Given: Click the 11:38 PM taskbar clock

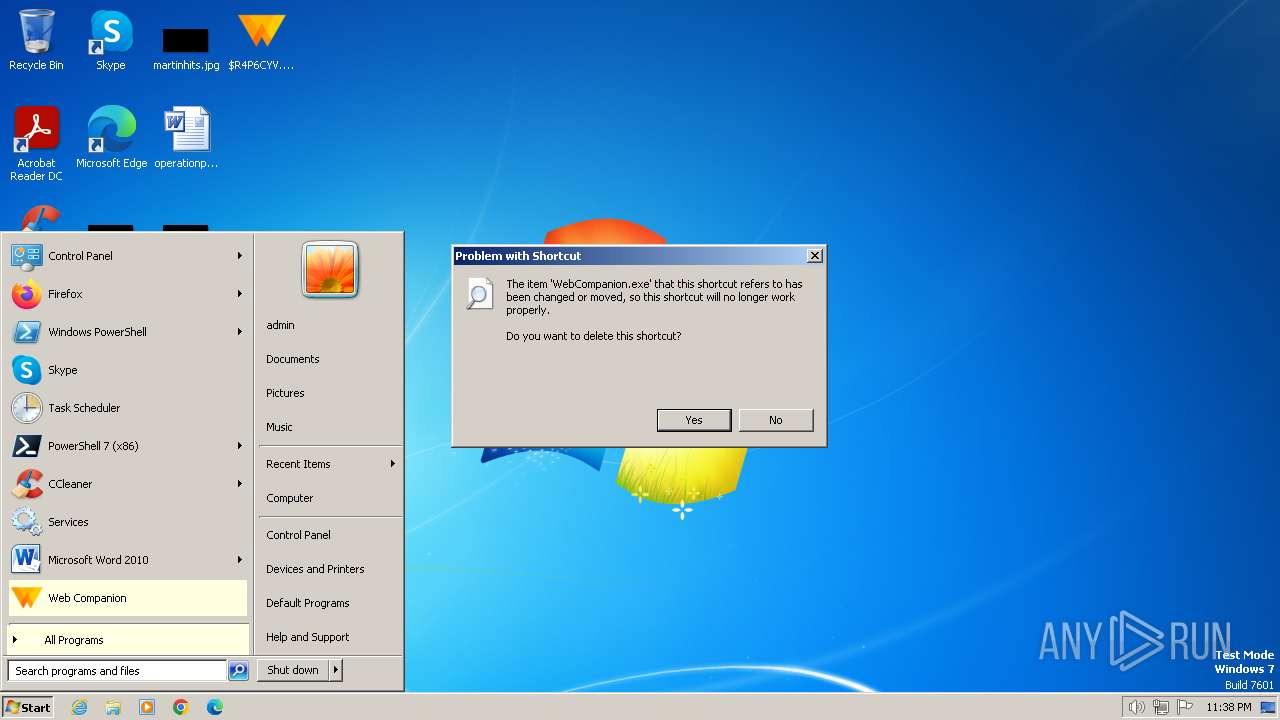Looking at the screenshot, I should [x=1229, y=707].
